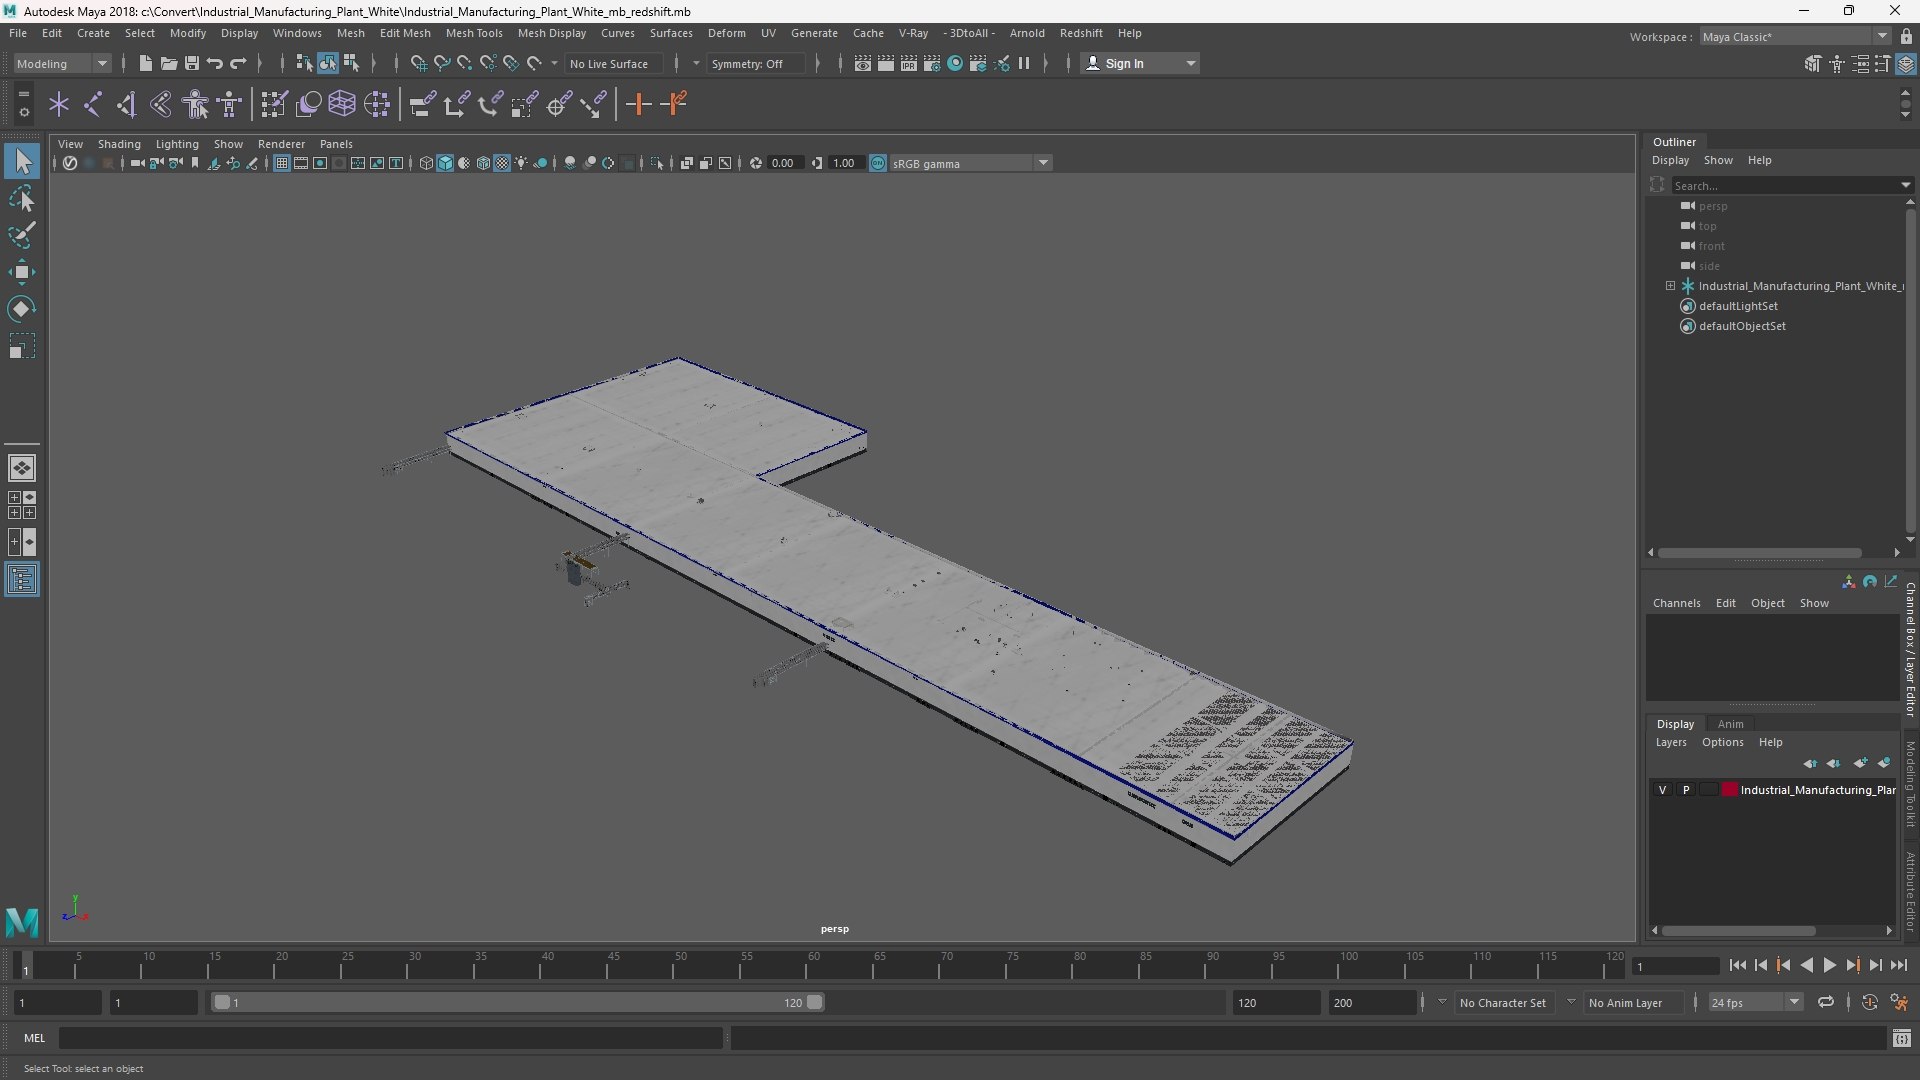The image size is (1920, 1080).
Task: Click the MEL command input line
Action: pyautogui.click(x=390, y=1038)
